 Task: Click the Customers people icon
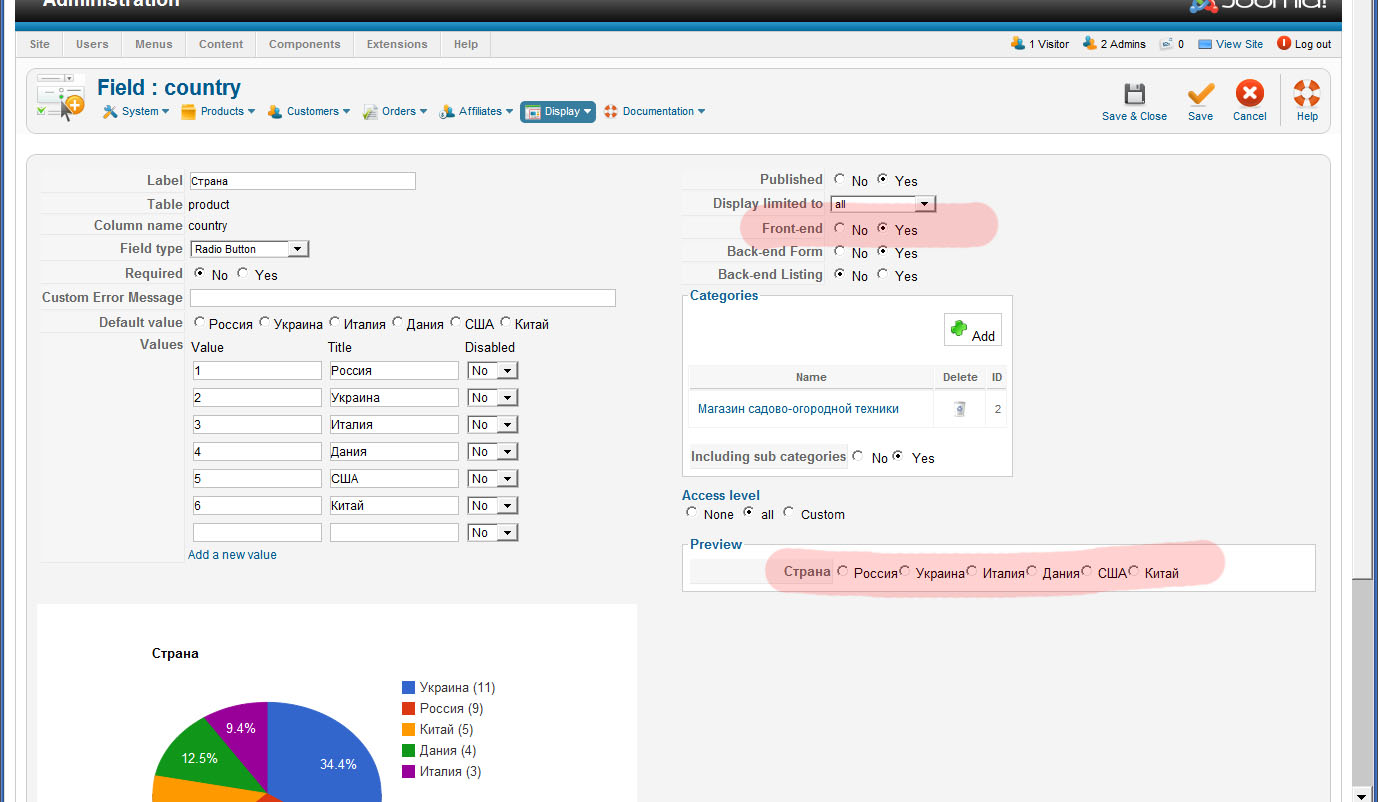point(275,111)
